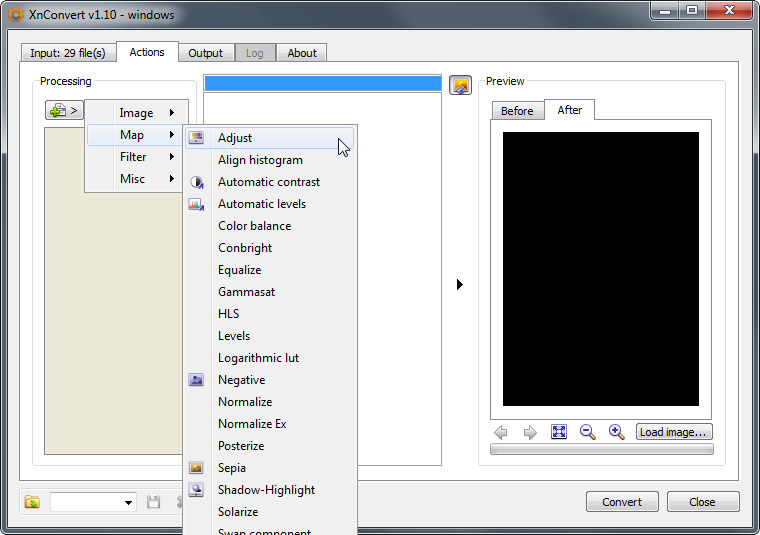Click the fit-to-window icon under preview

coord(559,432)
